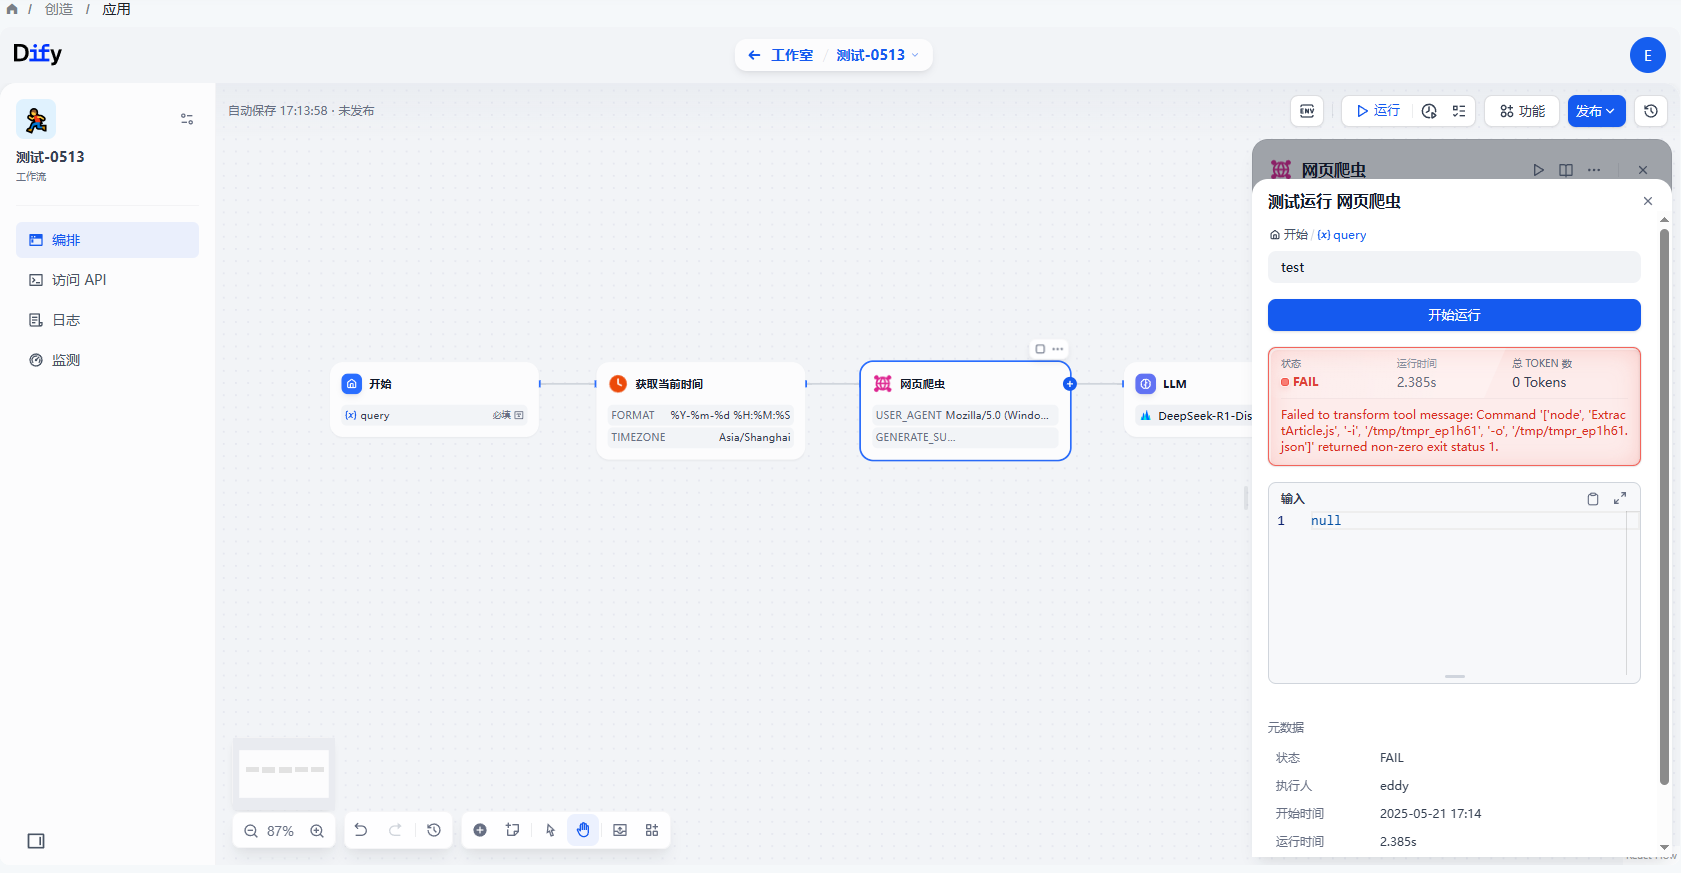Screen dimensions: 1681x873
Task: Open the 功能 features button
Action: (x=1522, y=111)
